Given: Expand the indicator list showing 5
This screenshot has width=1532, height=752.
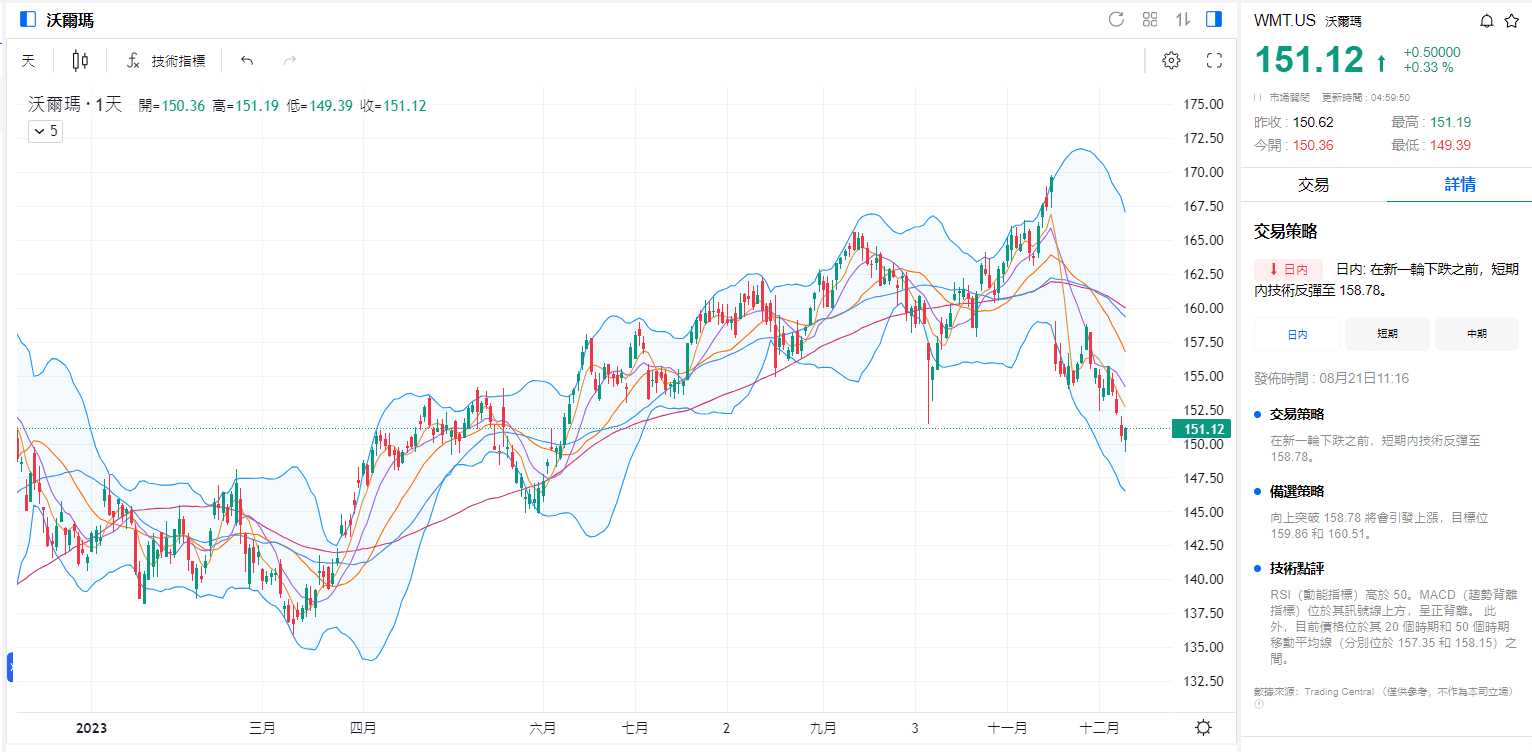Looking at the screenshot, I should [x=45, y=131].
